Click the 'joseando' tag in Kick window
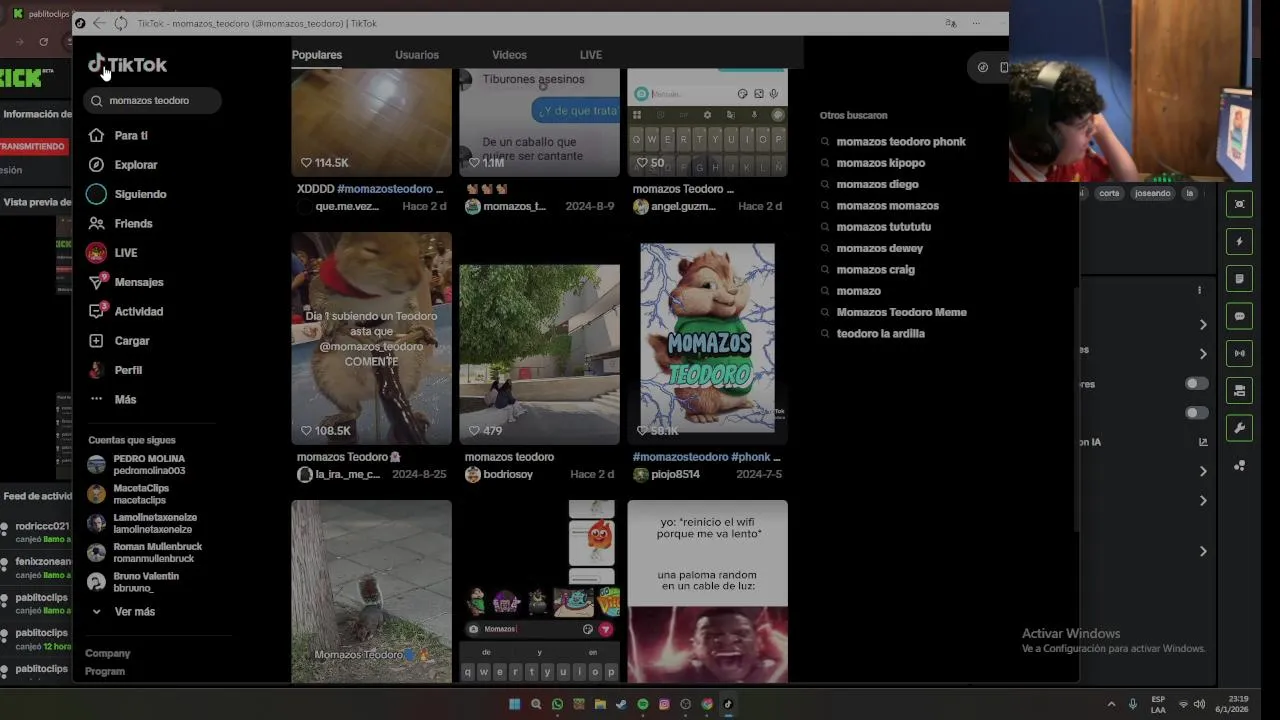 point(1152,194)
